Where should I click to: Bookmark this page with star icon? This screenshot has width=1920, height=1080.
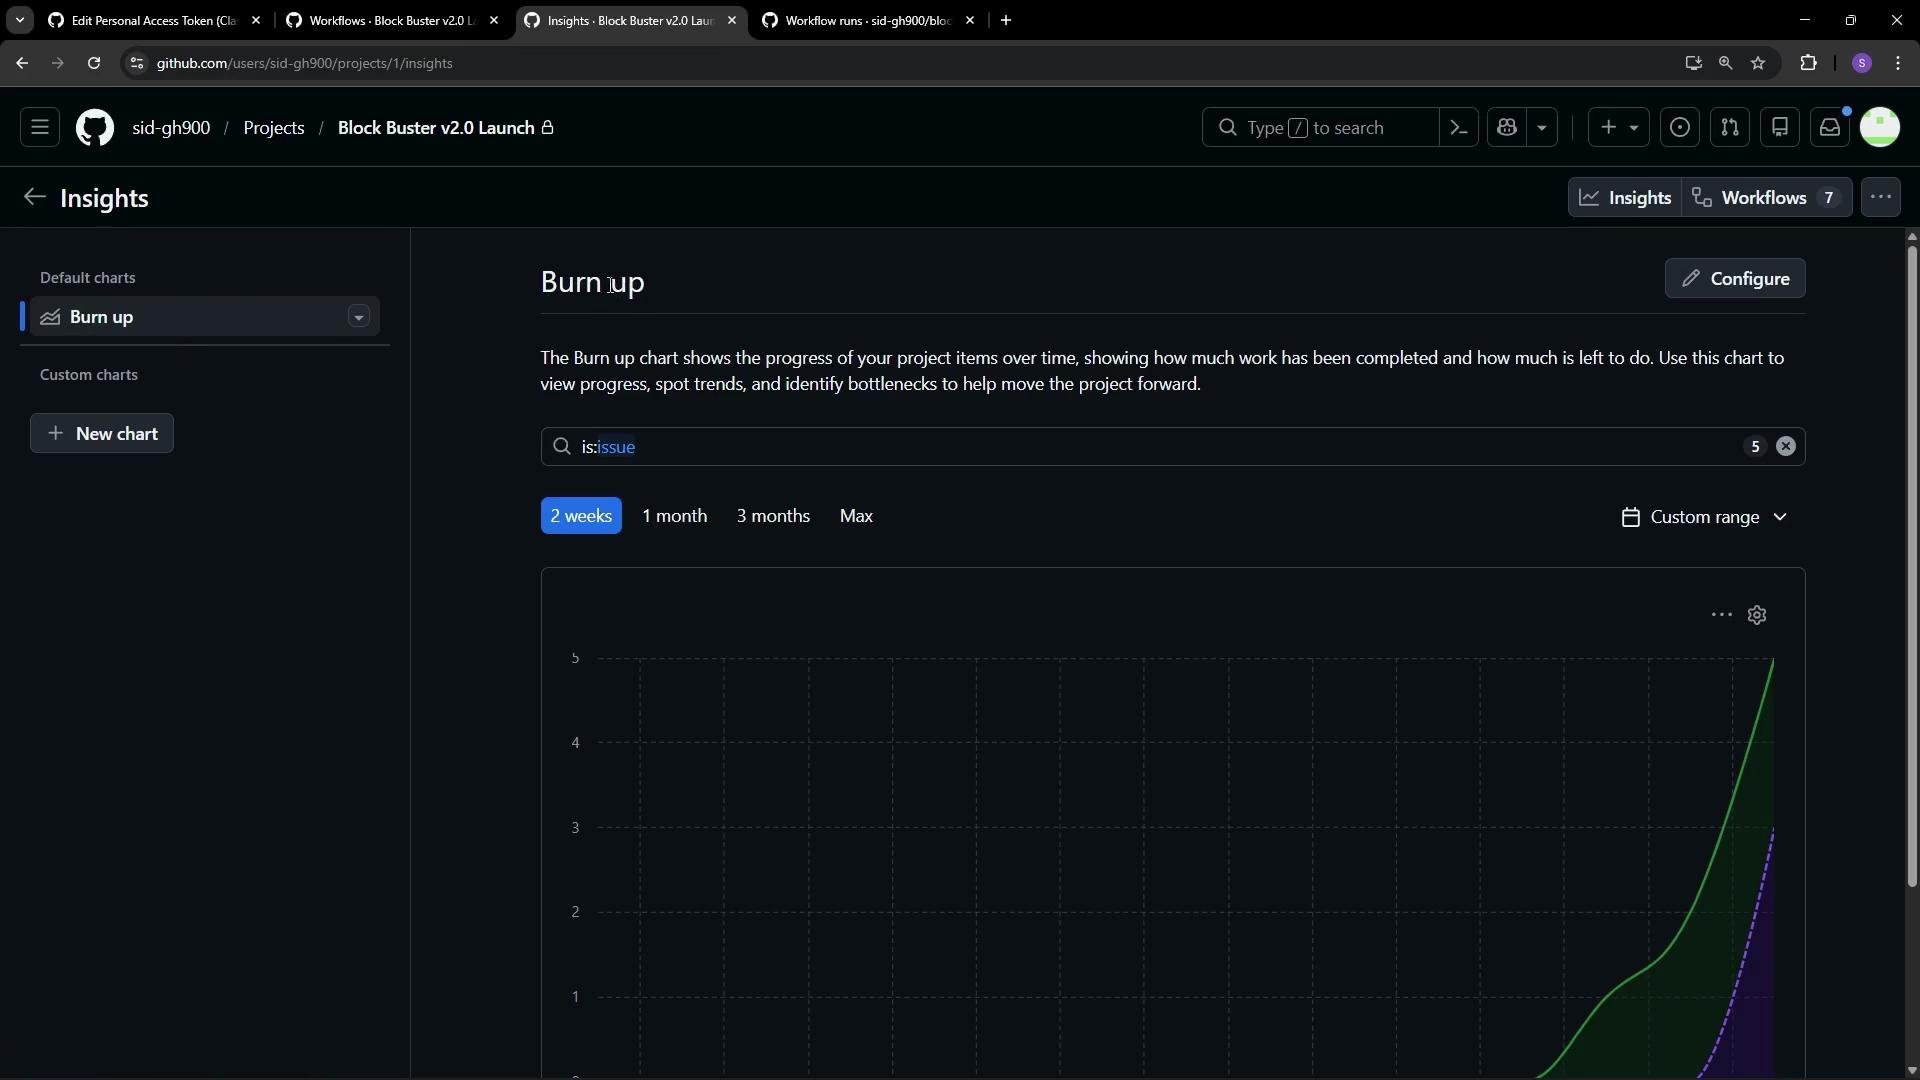pyautogui.click(x=1759, y=63)
